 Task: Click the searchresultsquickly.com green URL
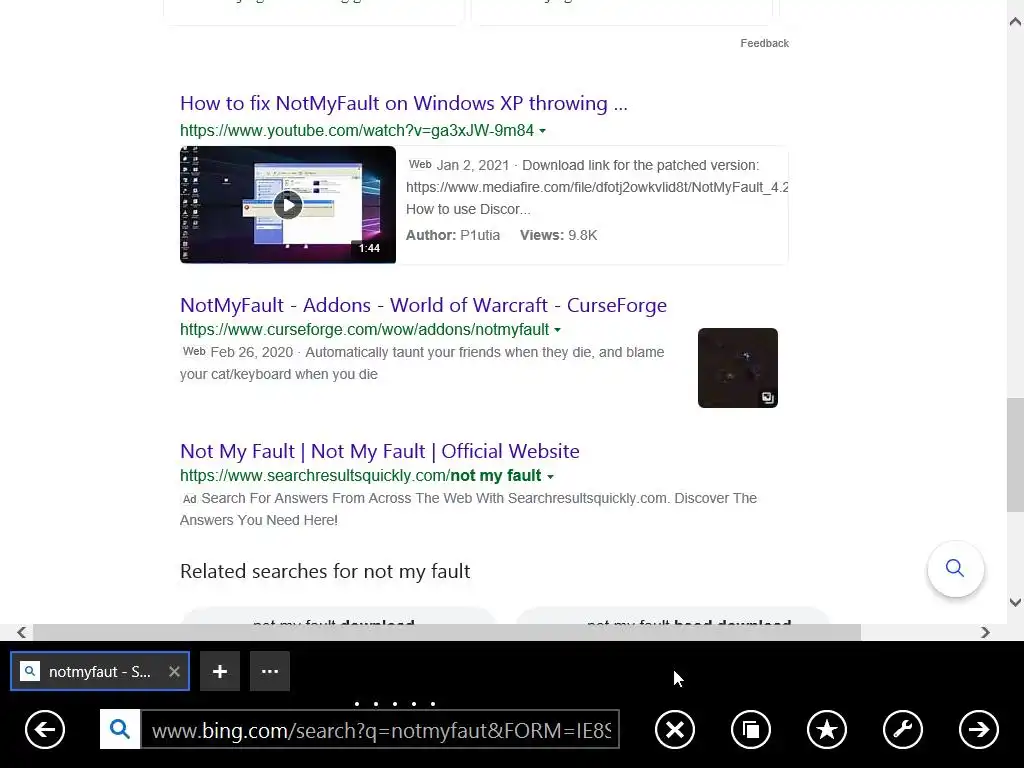tap(360, 475)
